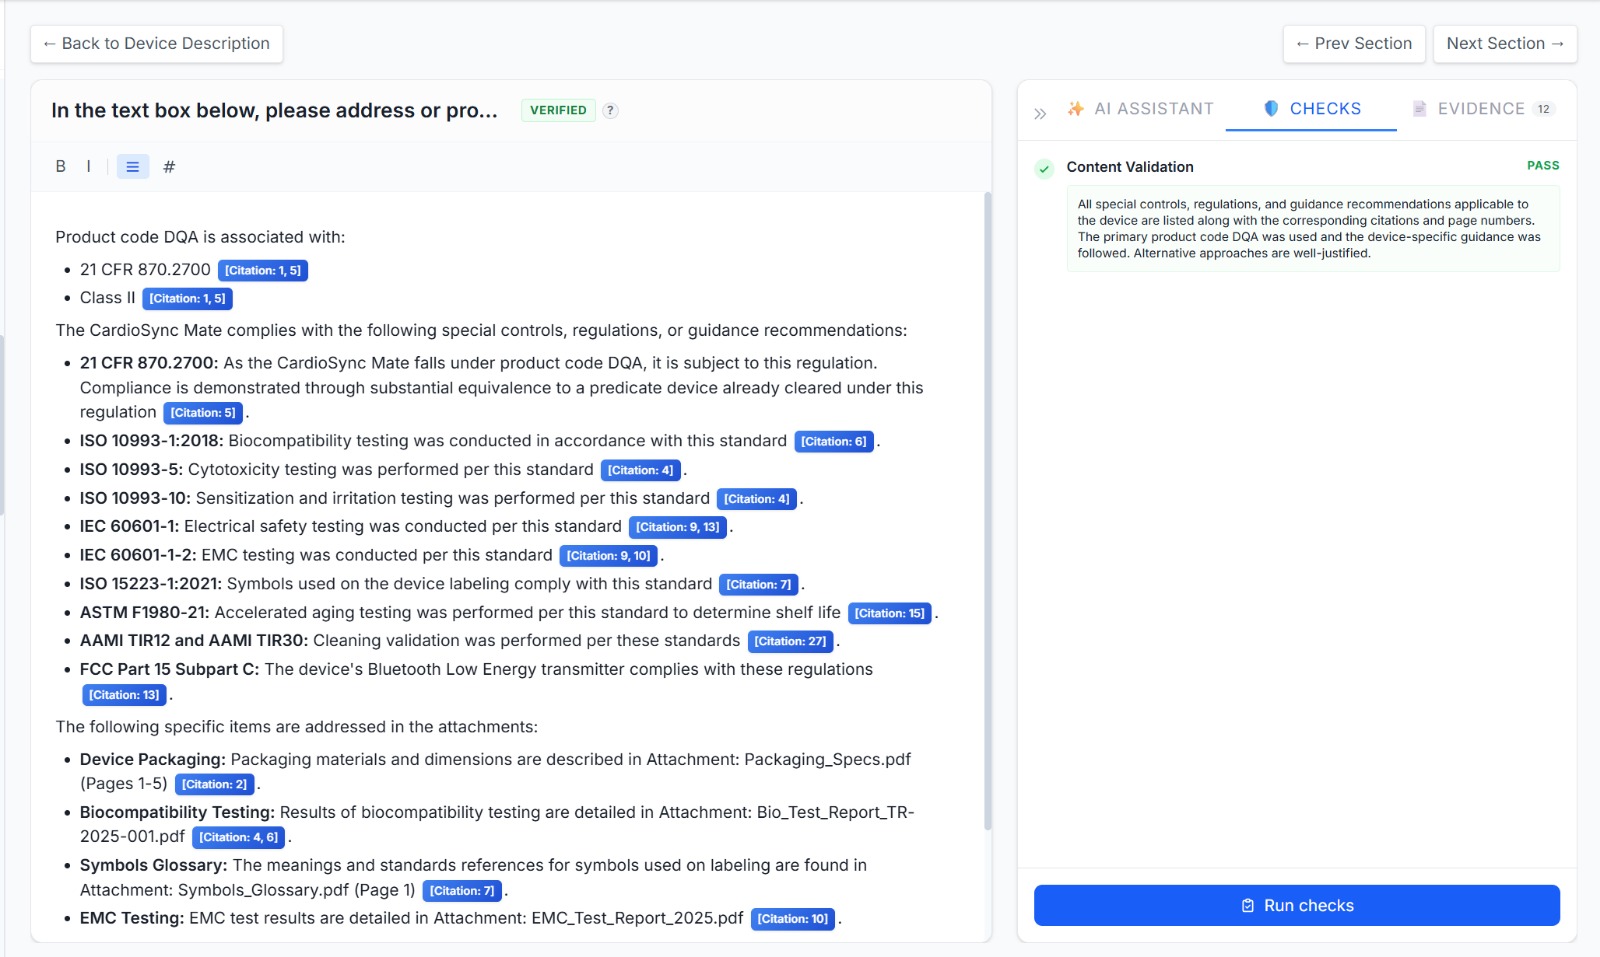Click the sparkles icon on AI ASSISTANT tab
Viewport: 1600px width, 957px height.
coord(1077,109)
